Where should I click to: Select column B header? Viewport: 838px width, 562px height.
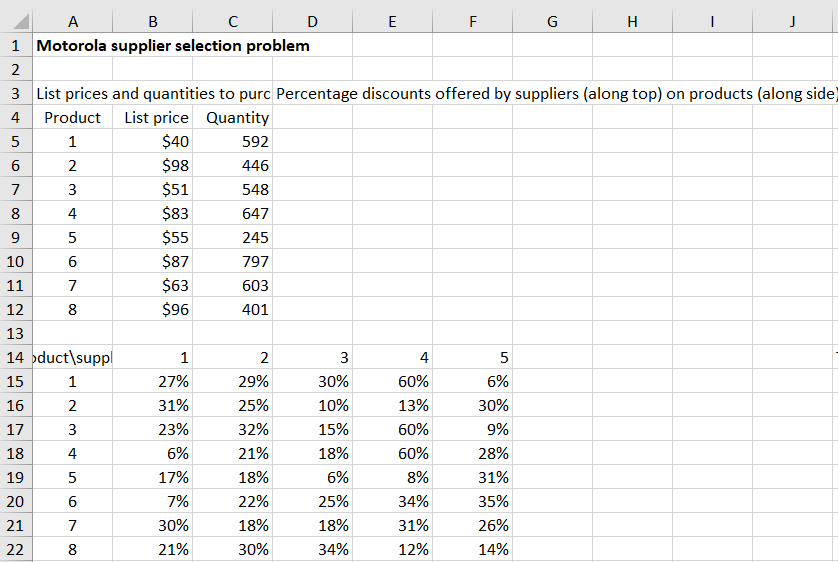[153, 22]
